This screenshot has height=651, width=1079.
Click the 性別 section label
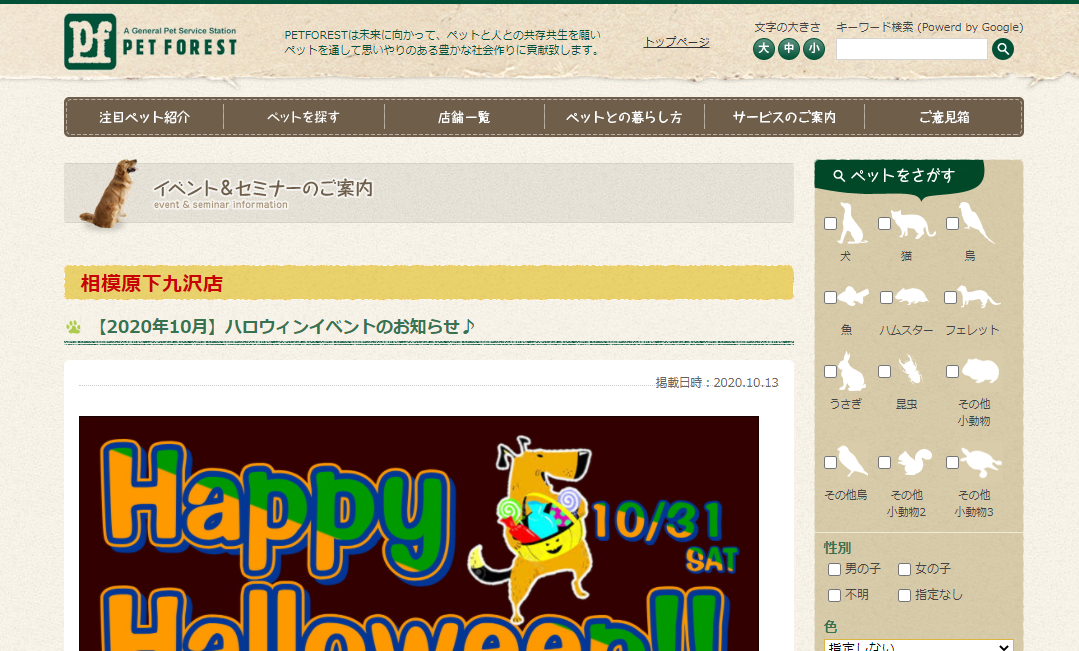[x=837, y=548]
